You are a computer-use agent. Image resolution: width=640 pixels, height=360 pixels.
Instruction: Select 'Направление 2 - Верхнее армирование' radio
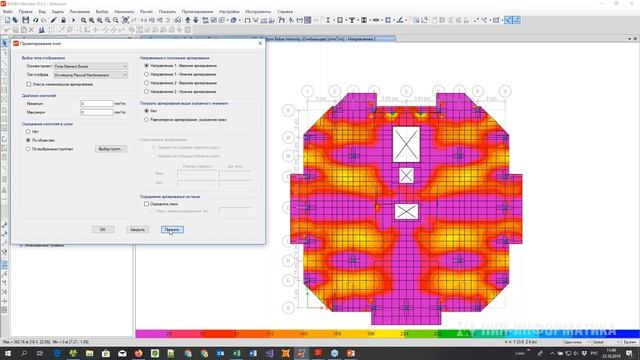147,83
